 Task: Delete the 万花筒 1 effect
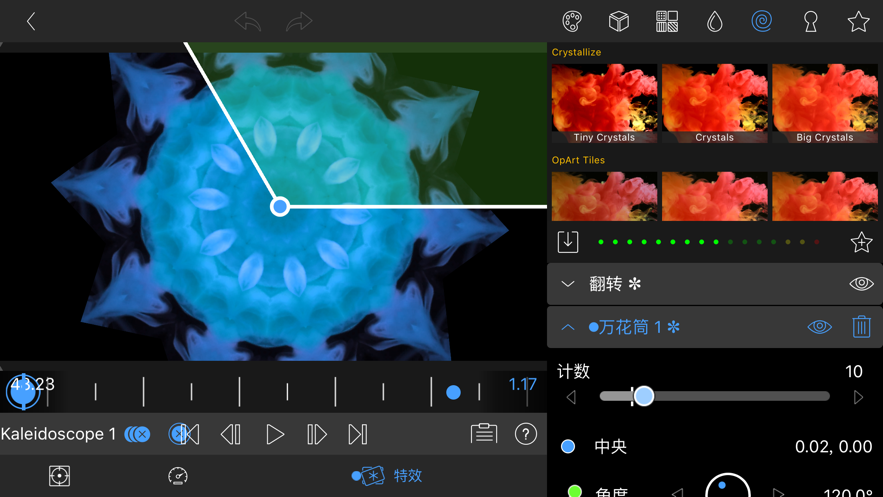(x=861, y=327)
